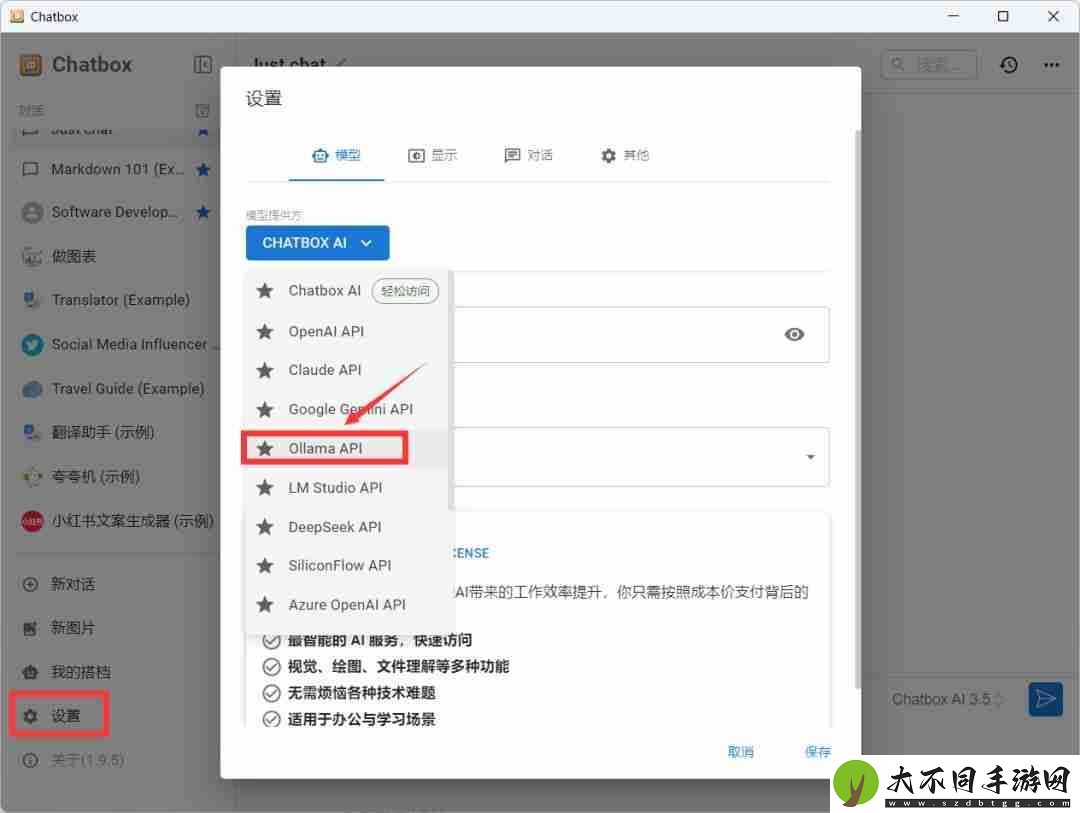Open Software Developer conversation
Screen dimensions: 1080x813
pos(114,212)
